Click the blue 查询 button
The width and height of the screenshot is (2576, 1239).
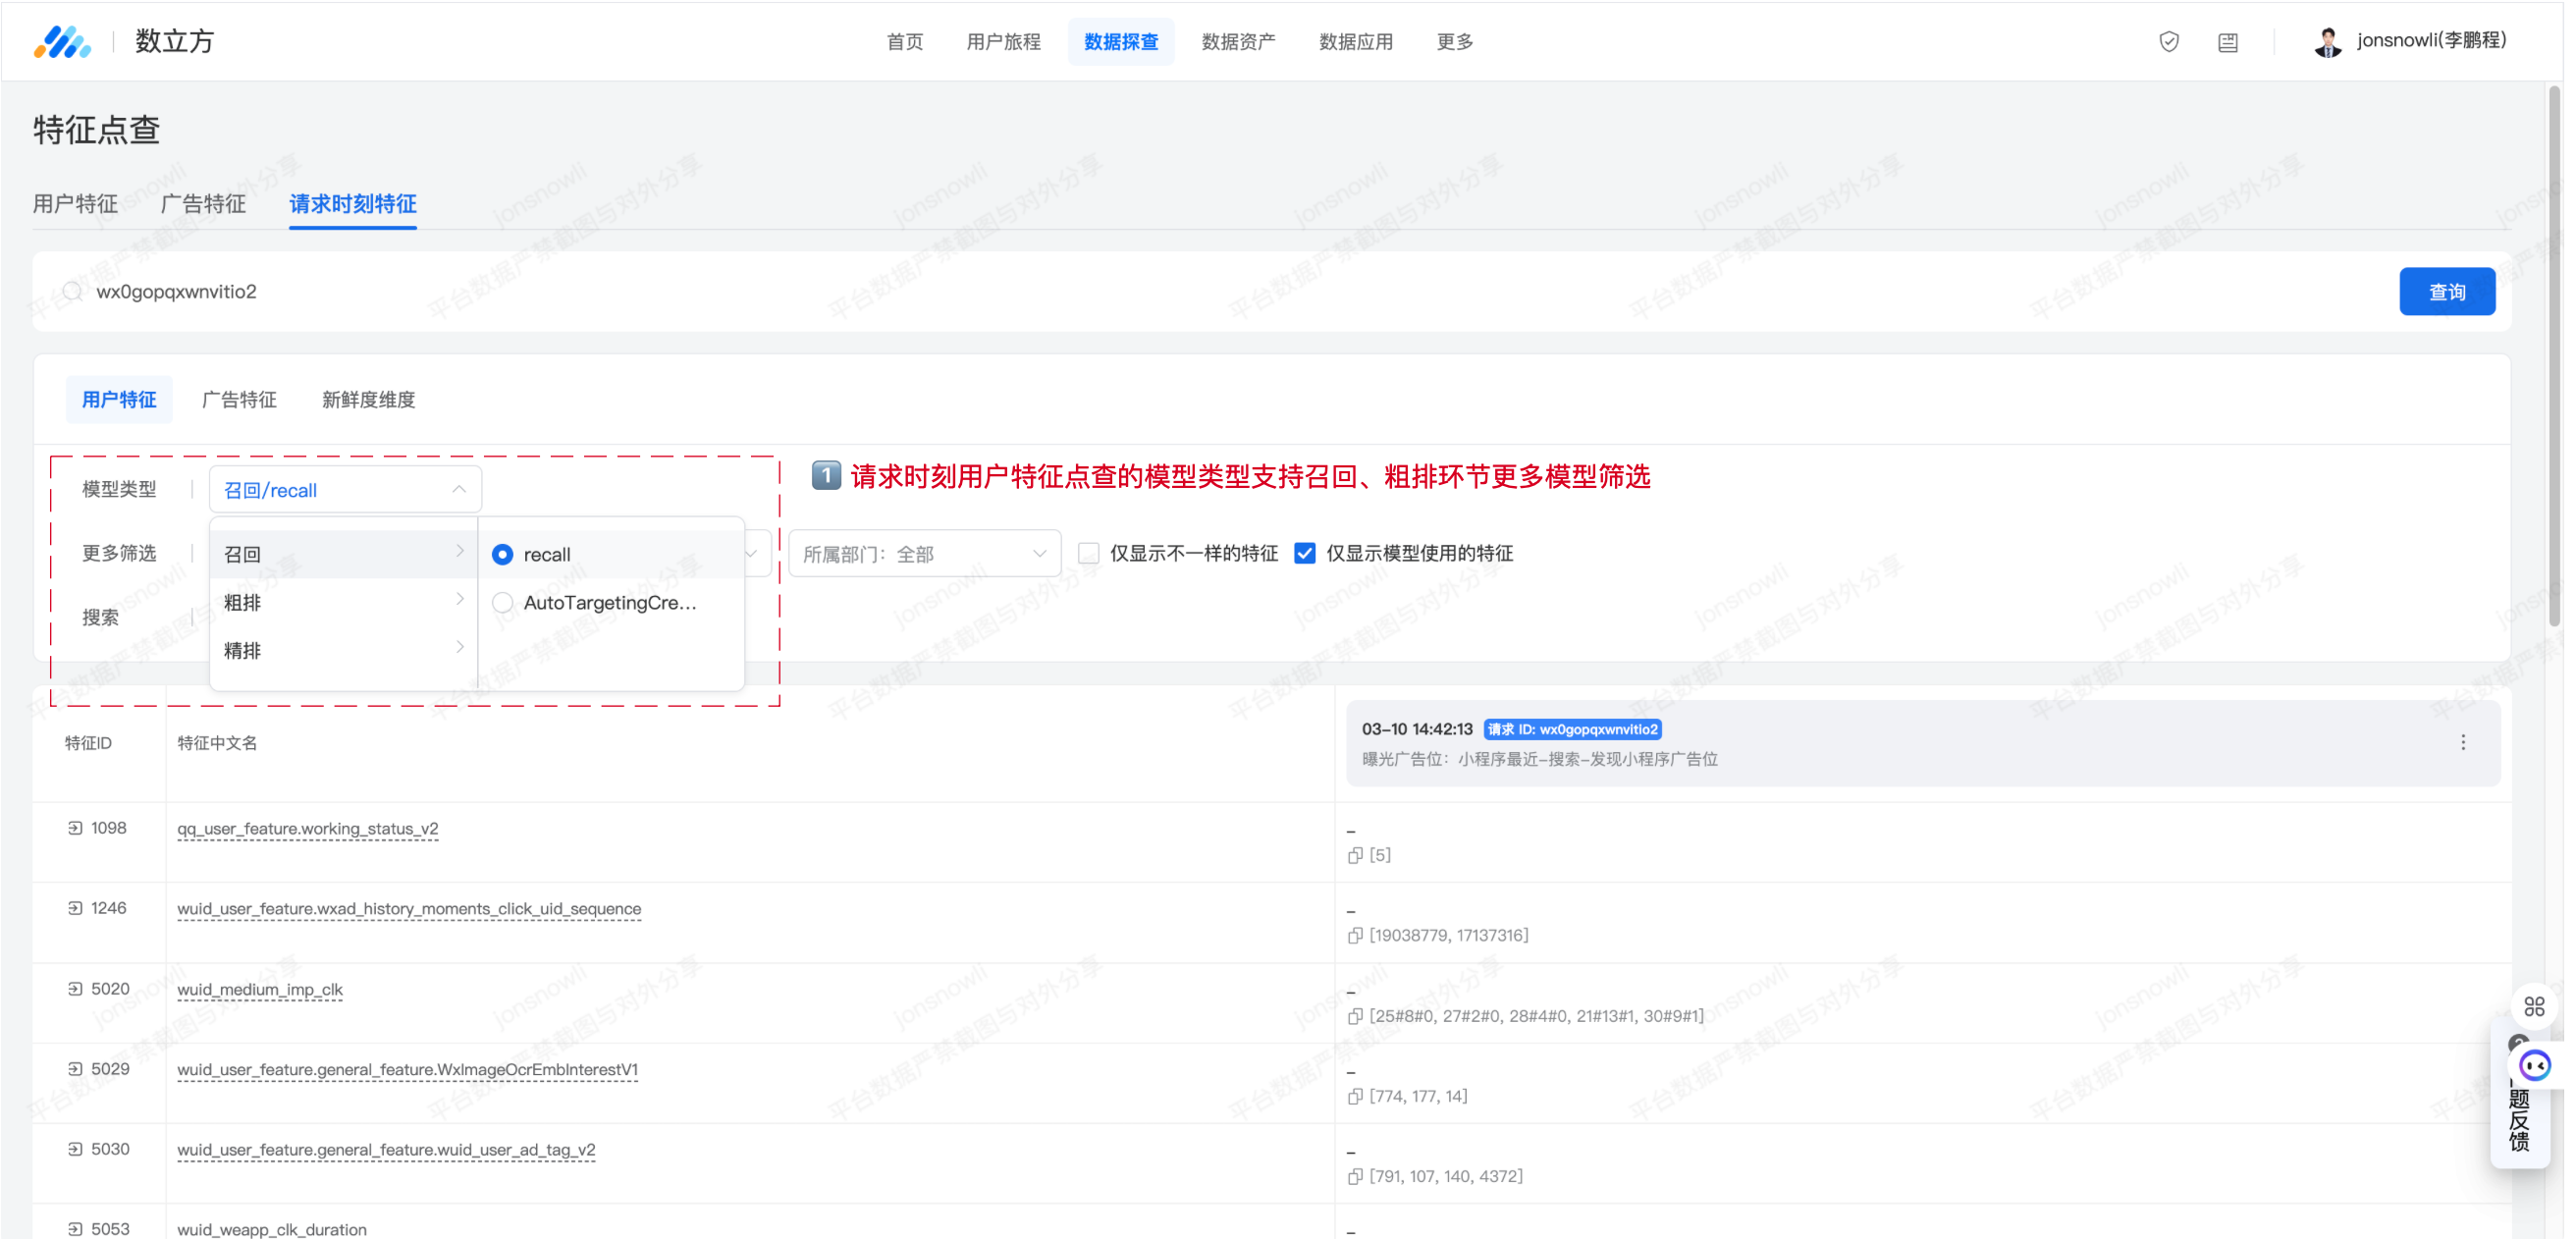2446,292
